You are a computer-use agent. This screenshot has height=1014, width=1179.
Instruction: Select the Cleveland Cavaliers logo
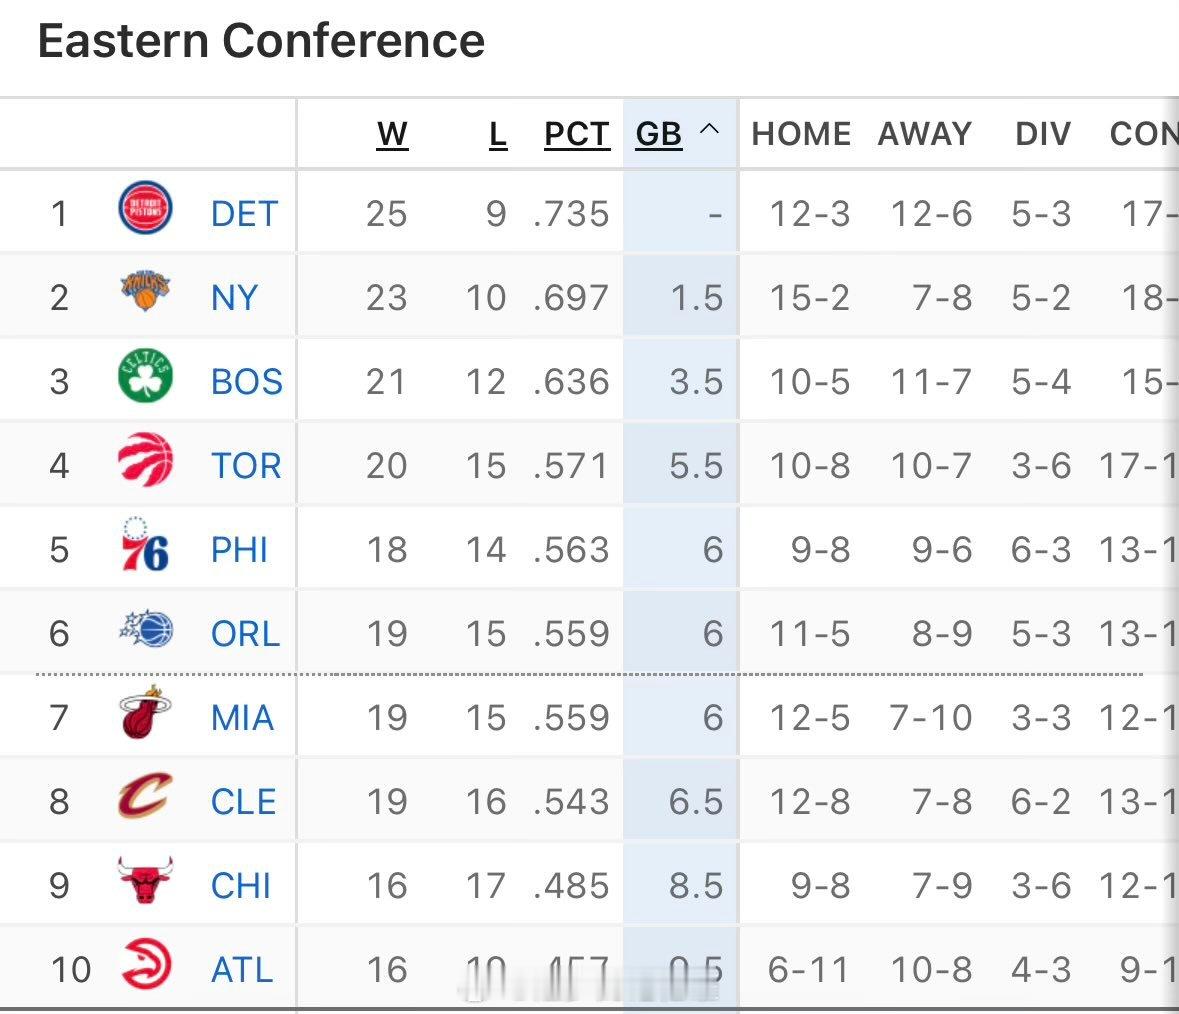(146, 798)
